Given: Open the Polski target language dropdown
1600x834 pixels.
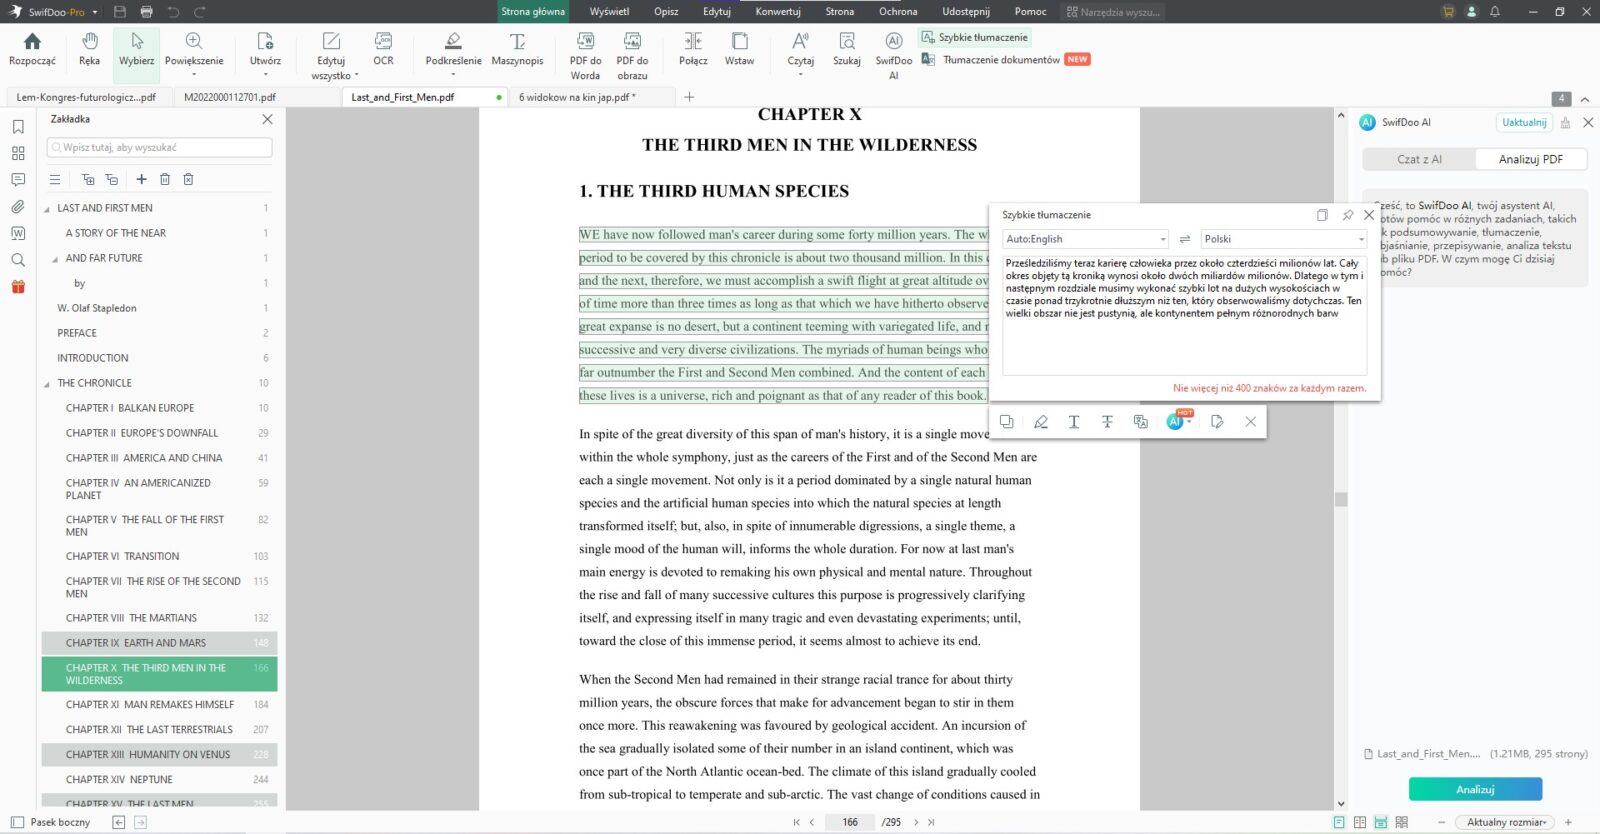Looking at the screenshot, I should (x=1283, y=239).
